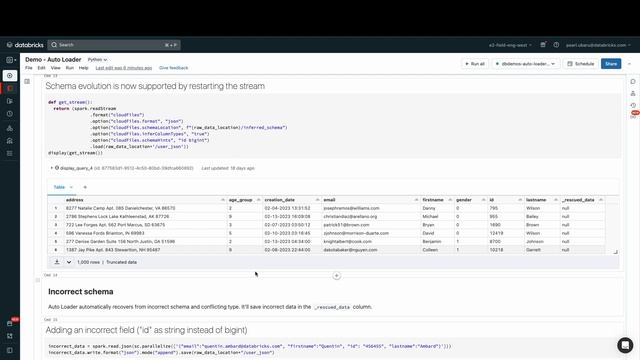This screenshot has height=360, width=640.
Task: Open the Last edit history link
Action: [124, 68]
